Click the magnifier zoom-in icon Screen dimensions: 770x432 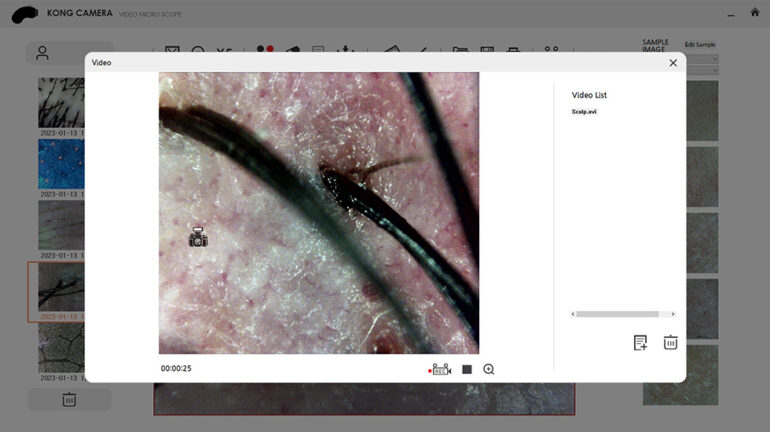(489, 369)
